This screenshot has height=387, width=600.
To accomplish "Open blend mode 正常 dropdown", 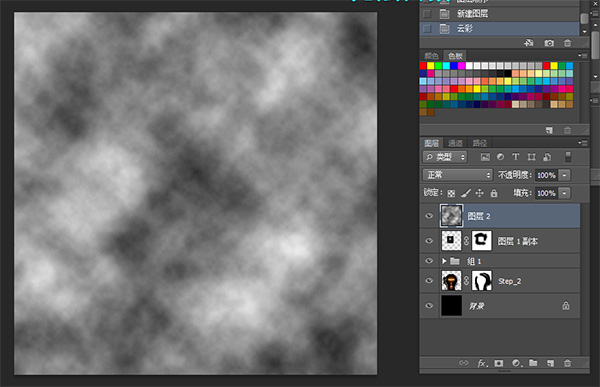I will tap(458, 175).
